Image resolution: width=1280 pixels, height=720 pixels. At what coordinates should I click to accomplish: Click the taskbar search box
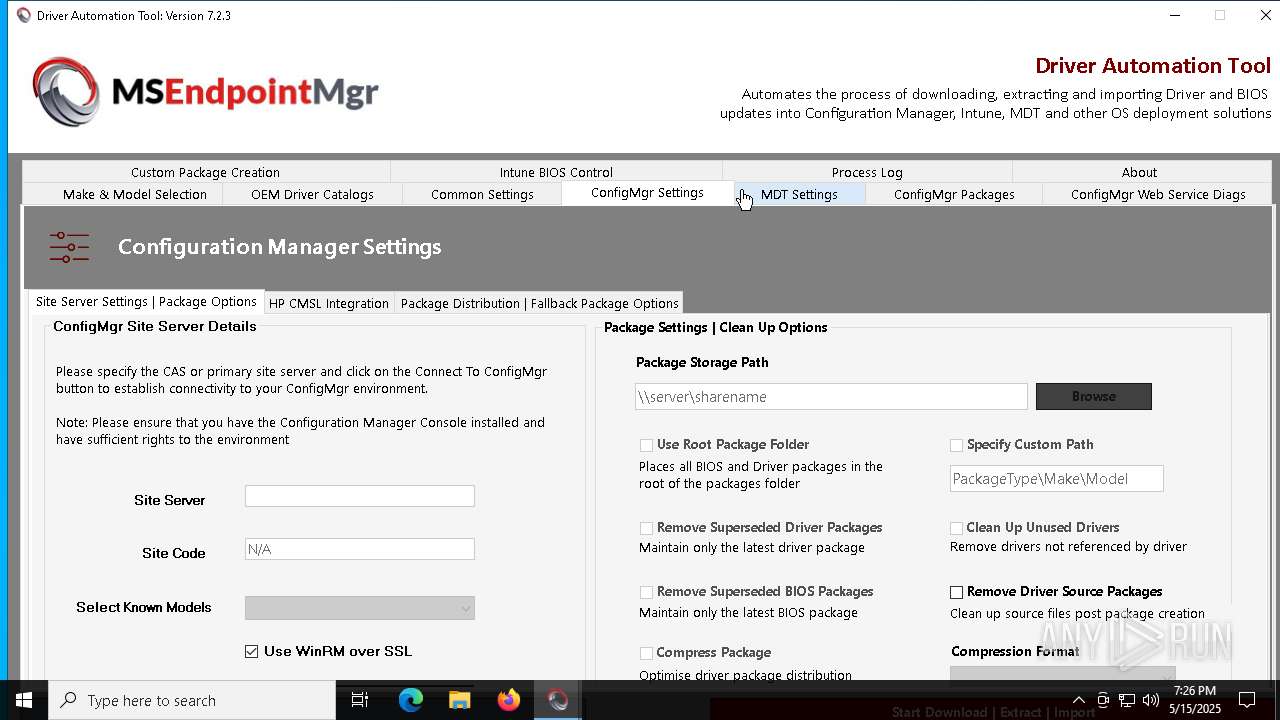192,700
